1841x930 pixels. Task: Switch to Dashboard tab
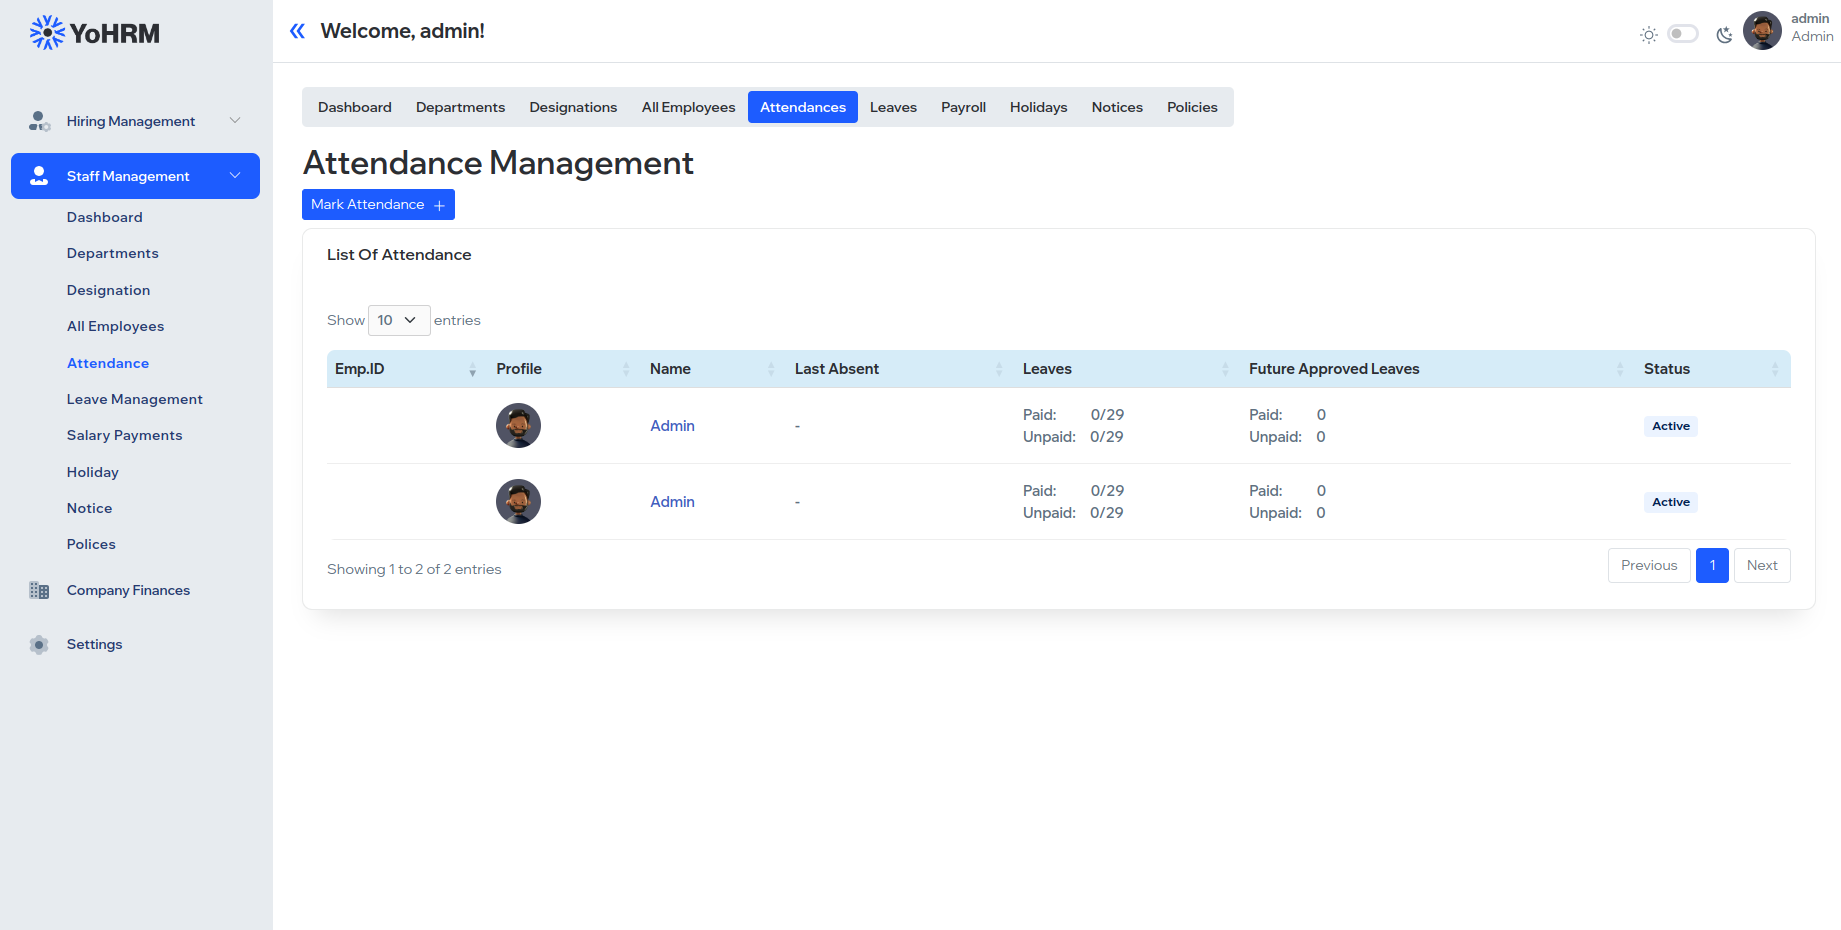355,107
